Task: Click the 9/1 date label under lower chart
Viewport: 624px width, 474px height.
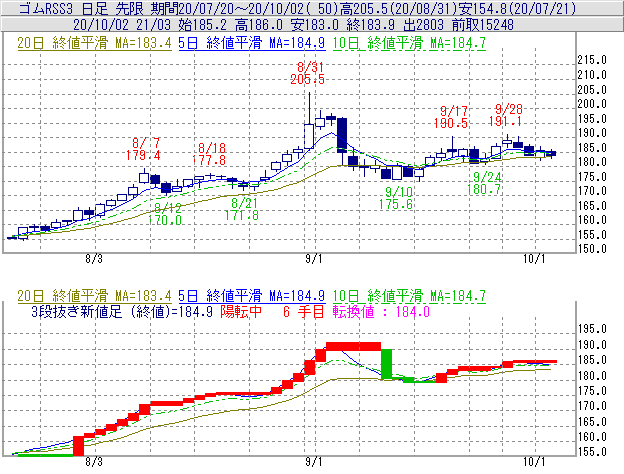Action: (x=314, y=462)
